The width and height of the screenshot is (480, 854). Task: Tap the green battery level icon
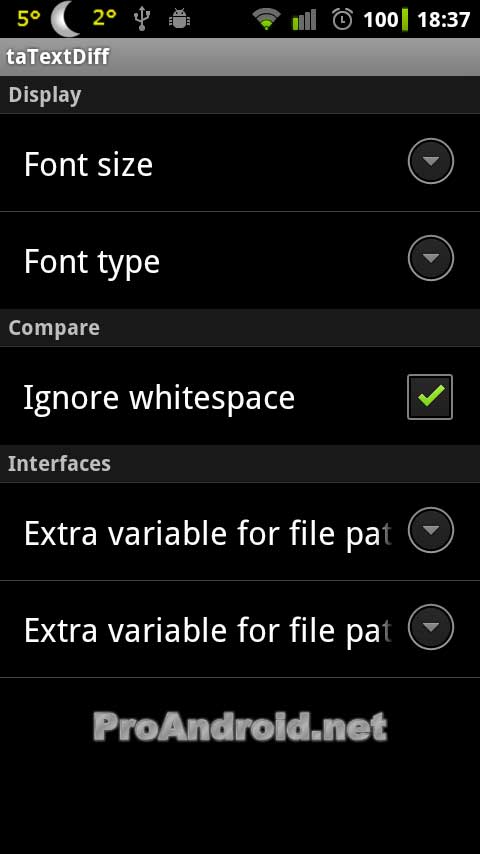(x=405, y=20)
